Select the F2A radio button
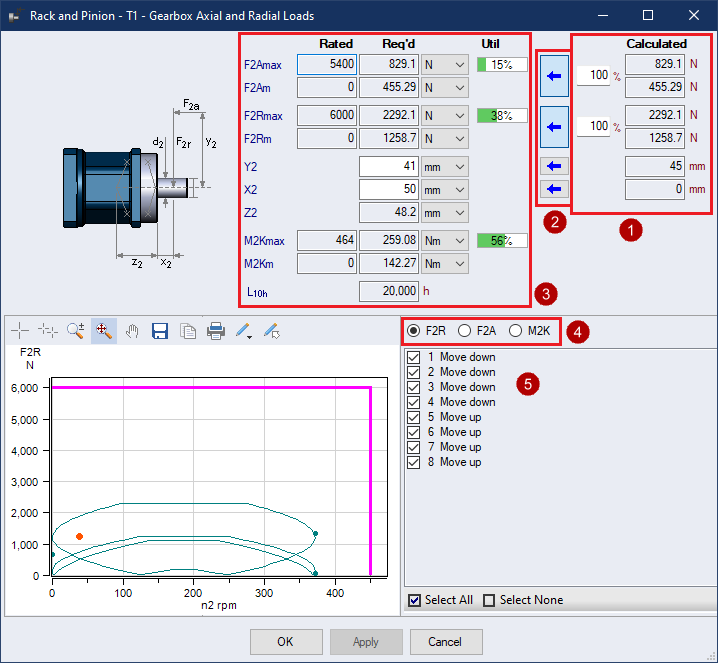The image size is (718, 663). click(464, 331)
